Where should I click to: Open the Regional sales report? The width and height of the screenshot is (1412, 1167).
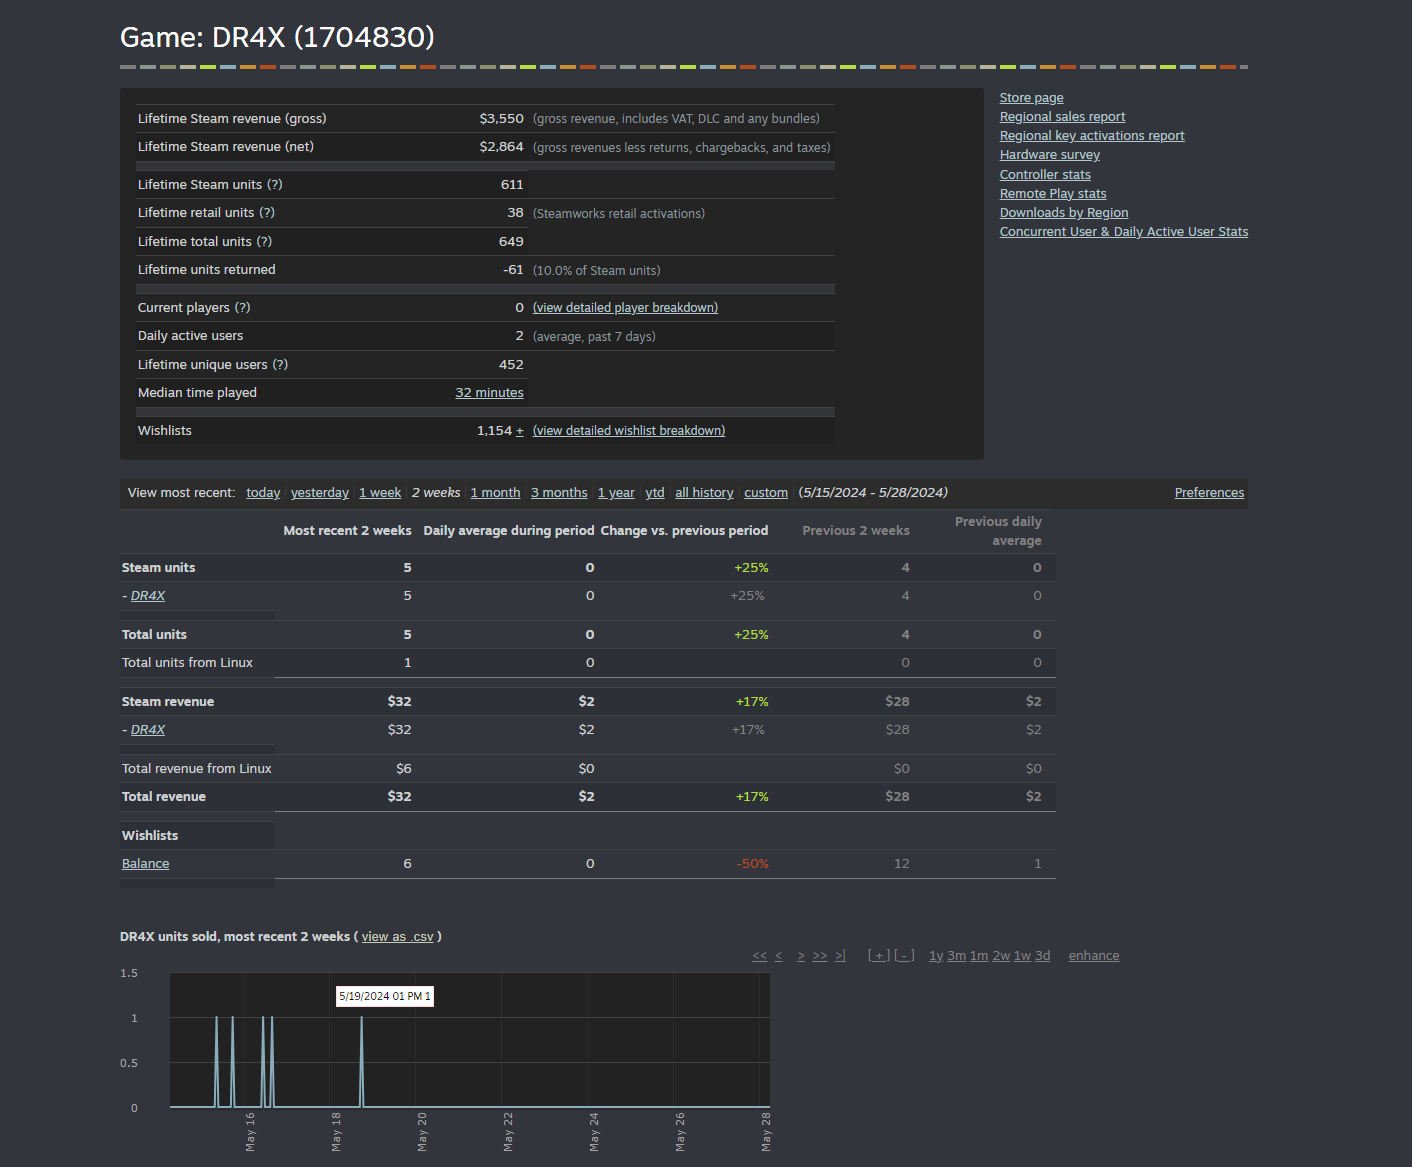point(1062,116)
